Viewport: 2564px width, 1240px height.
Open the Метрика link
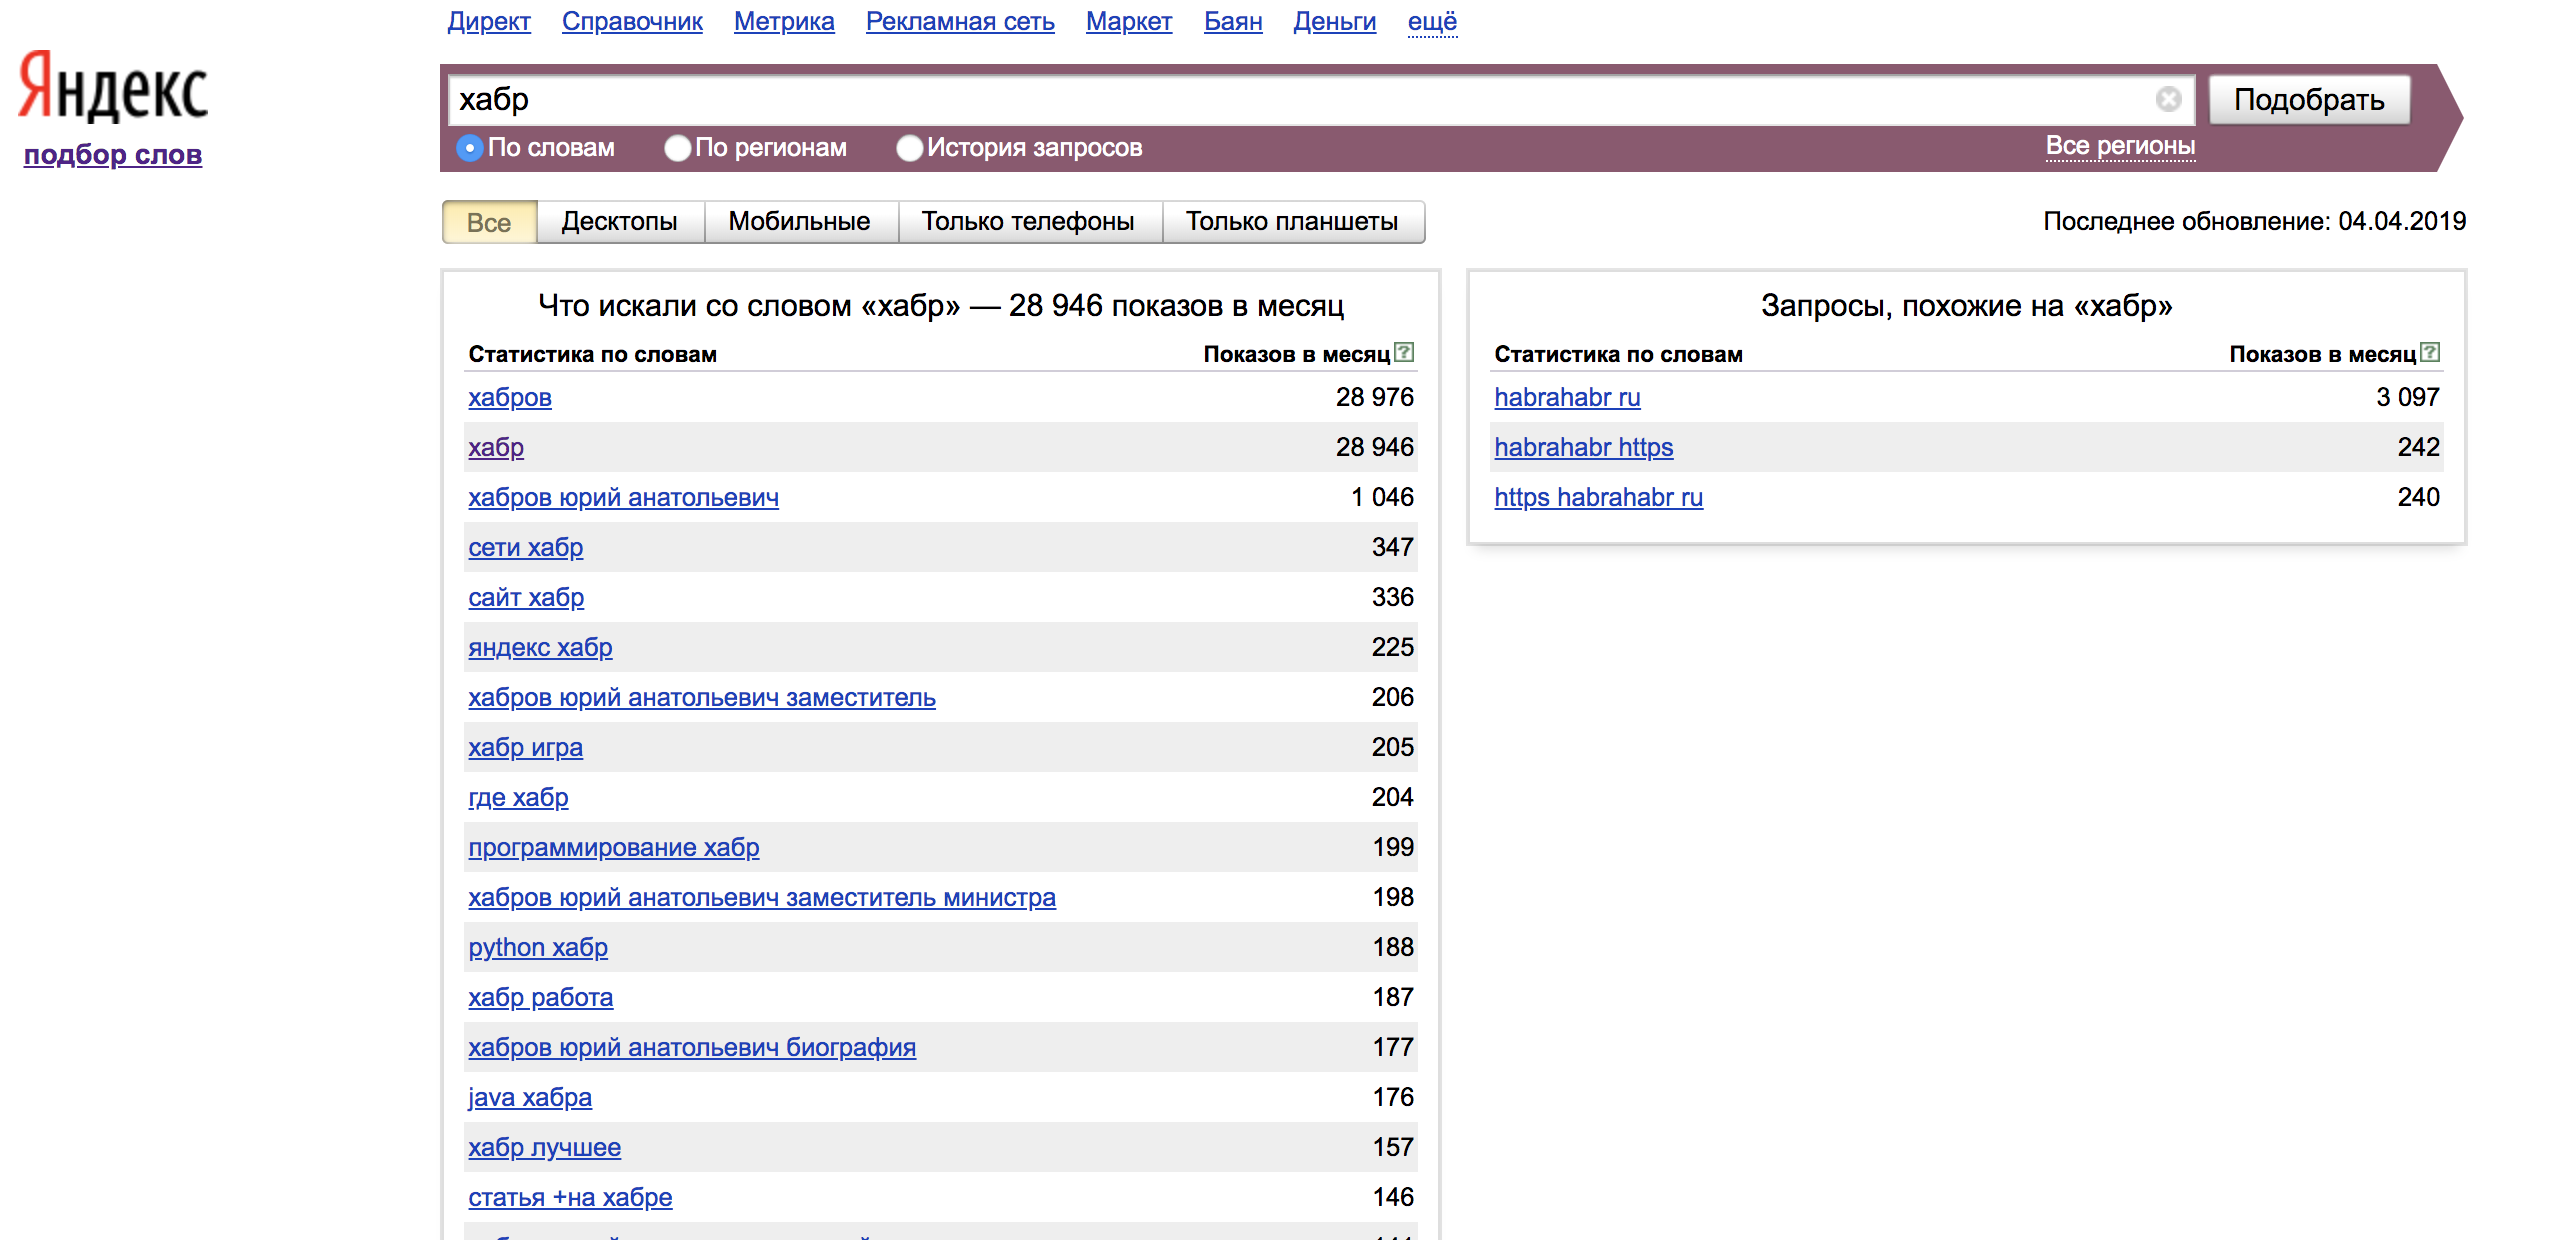coord(784,21)
